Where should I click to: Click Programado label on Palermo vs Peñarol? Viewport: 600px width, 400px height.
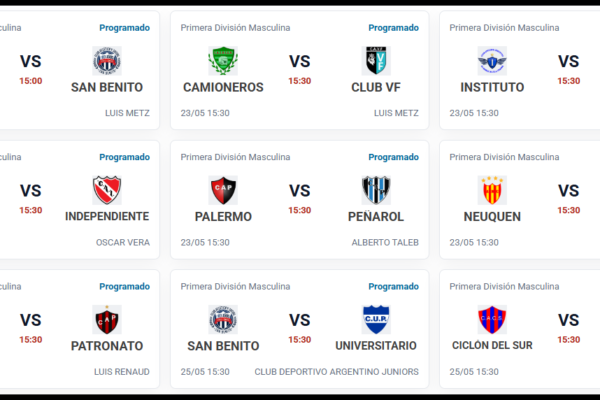(x=393, y=157)
